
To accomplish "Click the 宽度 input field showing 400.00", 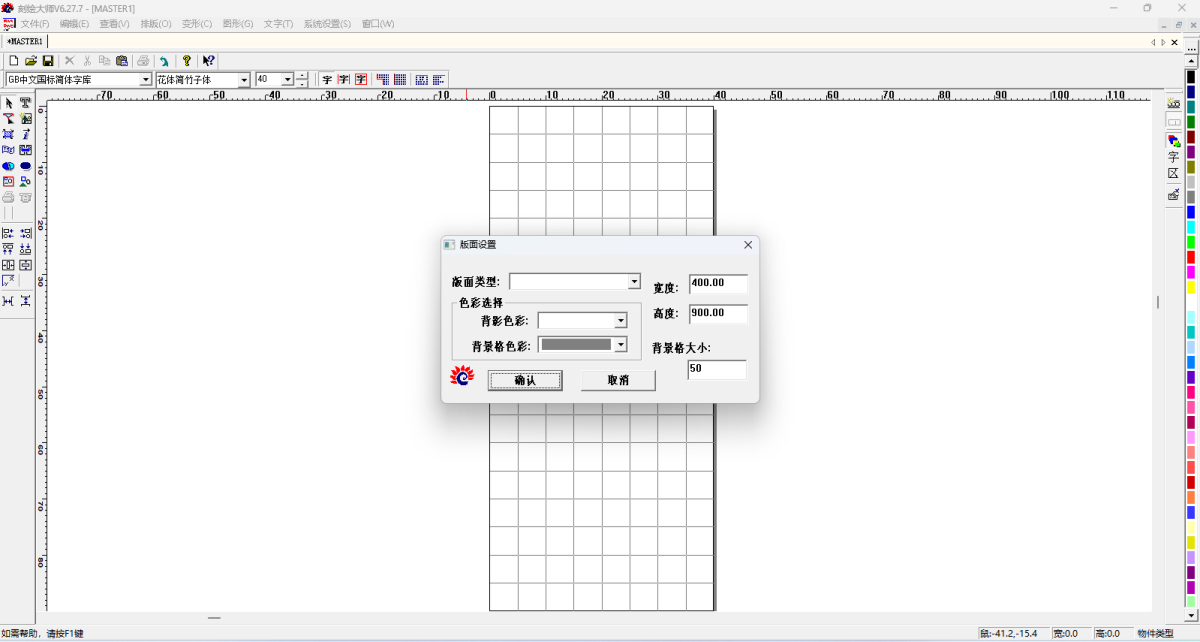I will [717, 283].
